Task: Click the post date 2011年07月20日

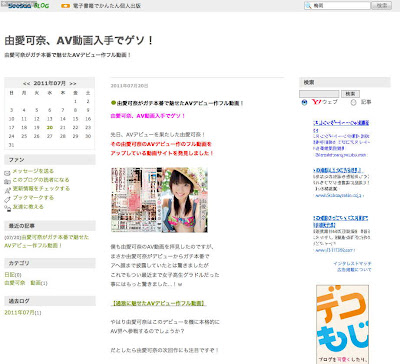Action: pyautogui.click(x=129, y=86)
